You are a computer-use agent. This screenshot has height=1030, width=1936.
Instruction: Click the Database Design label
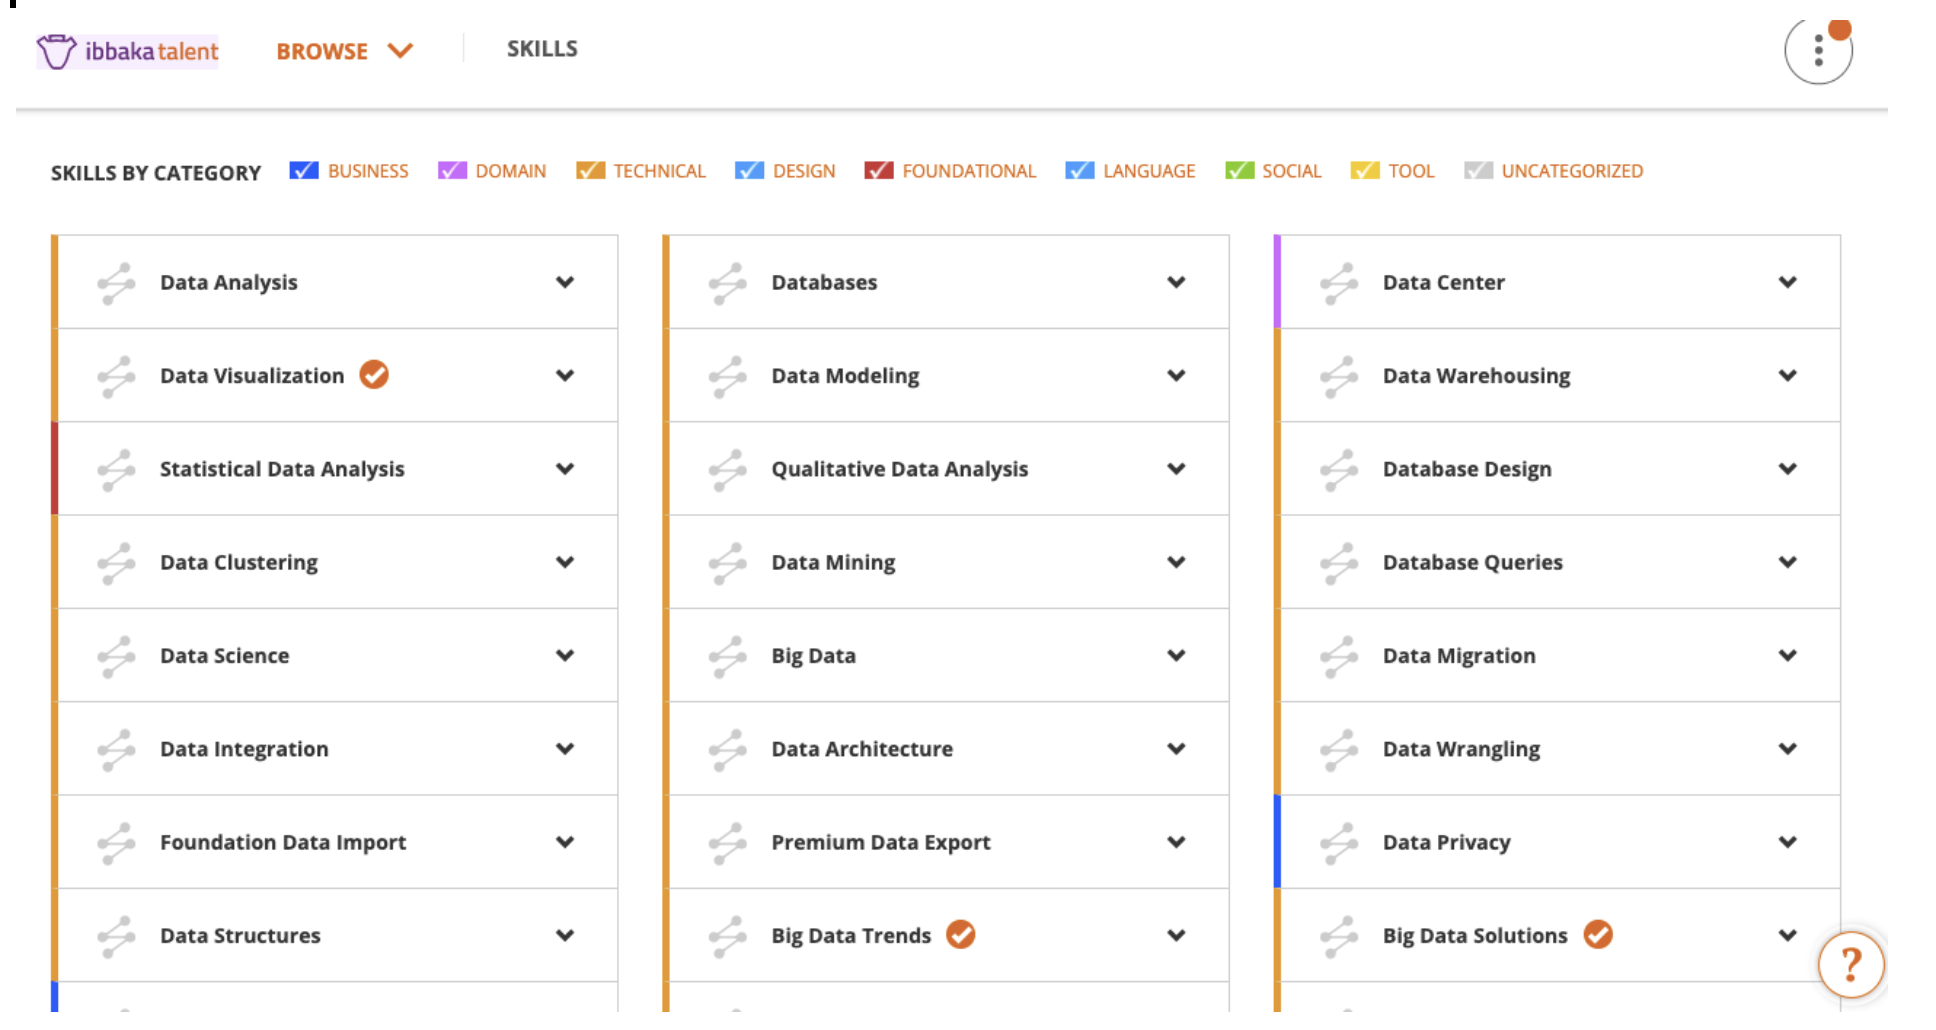click(x=1467, y=469)
